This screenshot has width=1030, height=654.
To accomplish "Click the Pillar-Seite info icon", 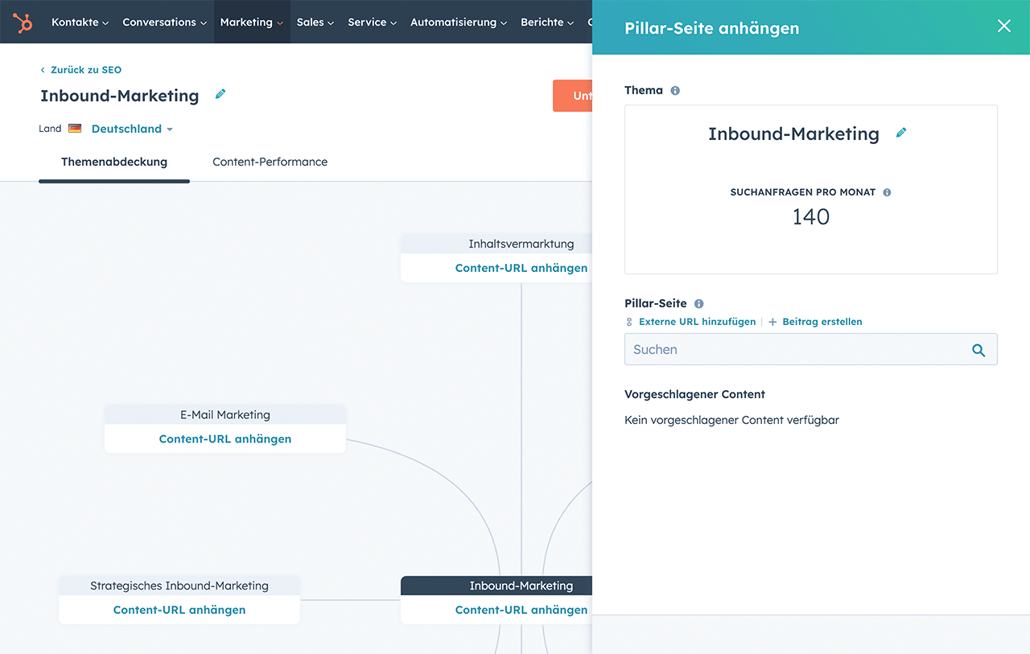I will point(698,303).
